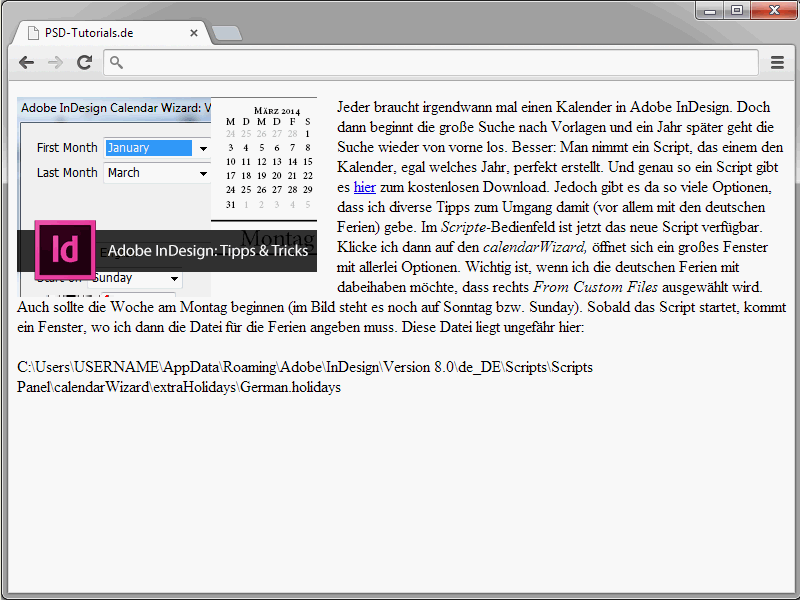Select the PSD-Tutorials.de tab
The image size is (800, 600).
[x=110, y=33]
